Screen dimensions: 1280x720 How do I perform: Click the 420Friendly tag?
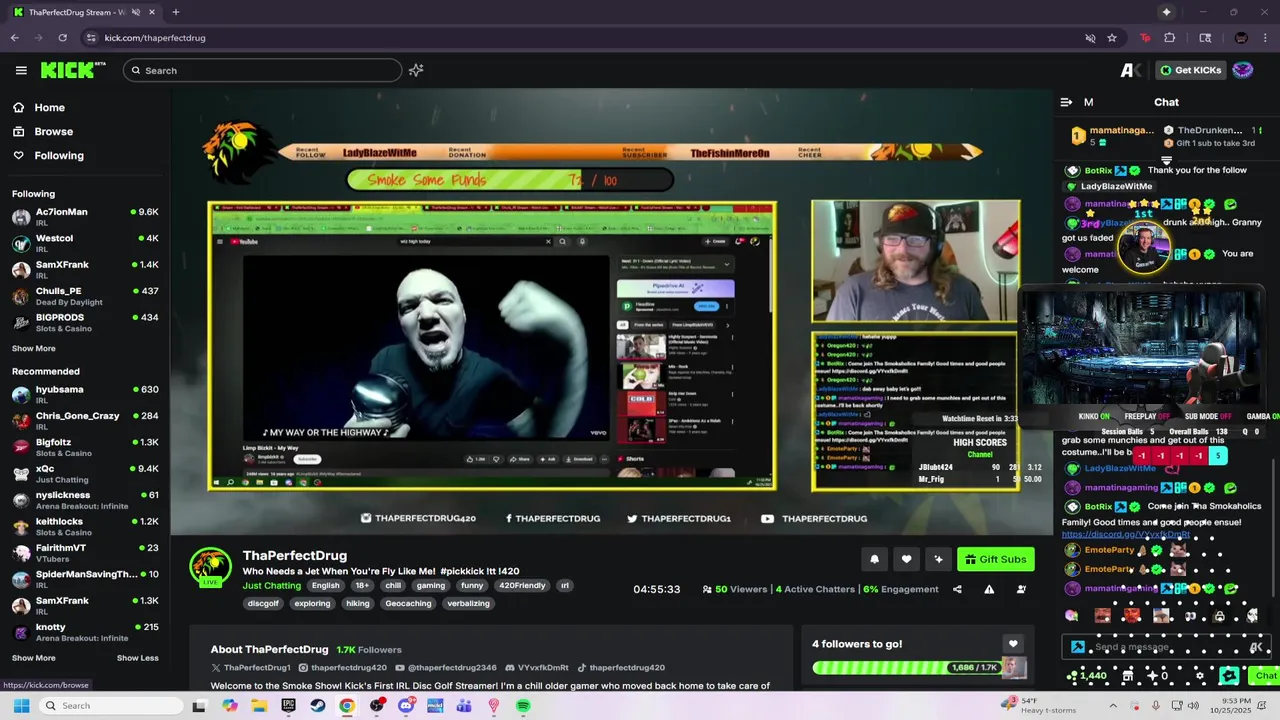(x=522, y=586)
